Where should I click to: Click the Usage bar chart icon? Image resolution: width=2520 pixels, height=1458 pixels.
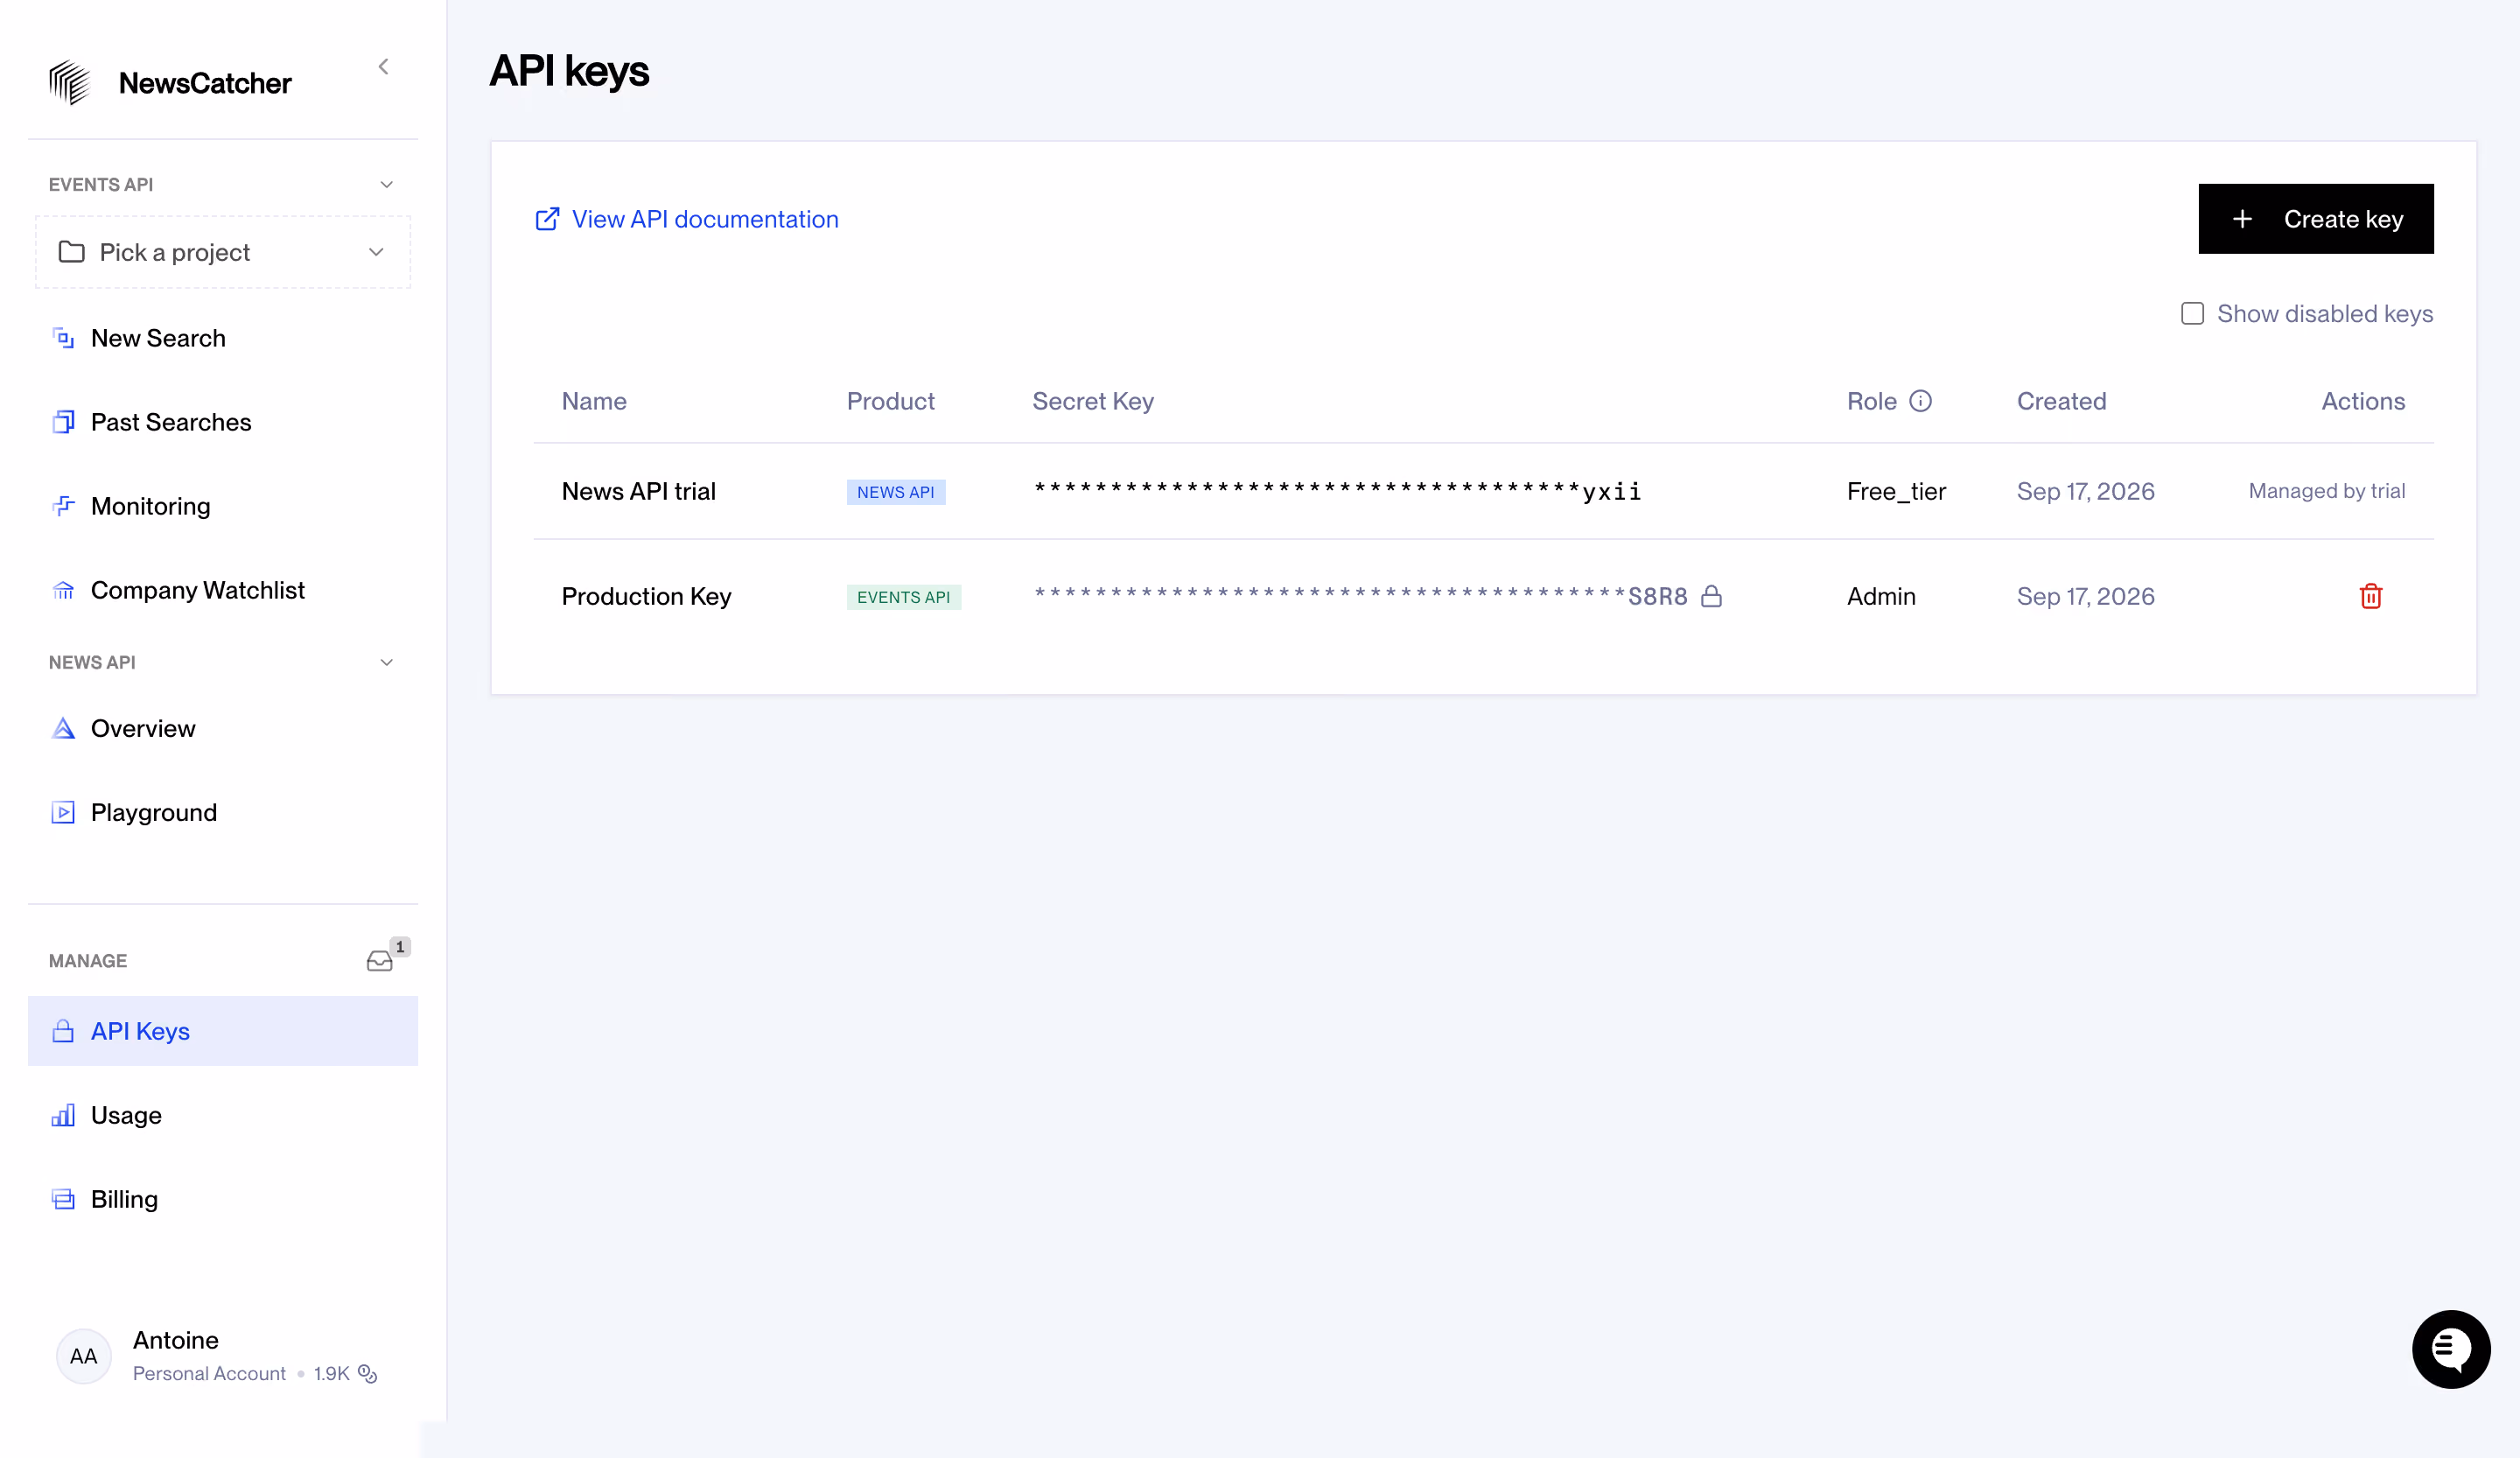tap(63, 1115)
